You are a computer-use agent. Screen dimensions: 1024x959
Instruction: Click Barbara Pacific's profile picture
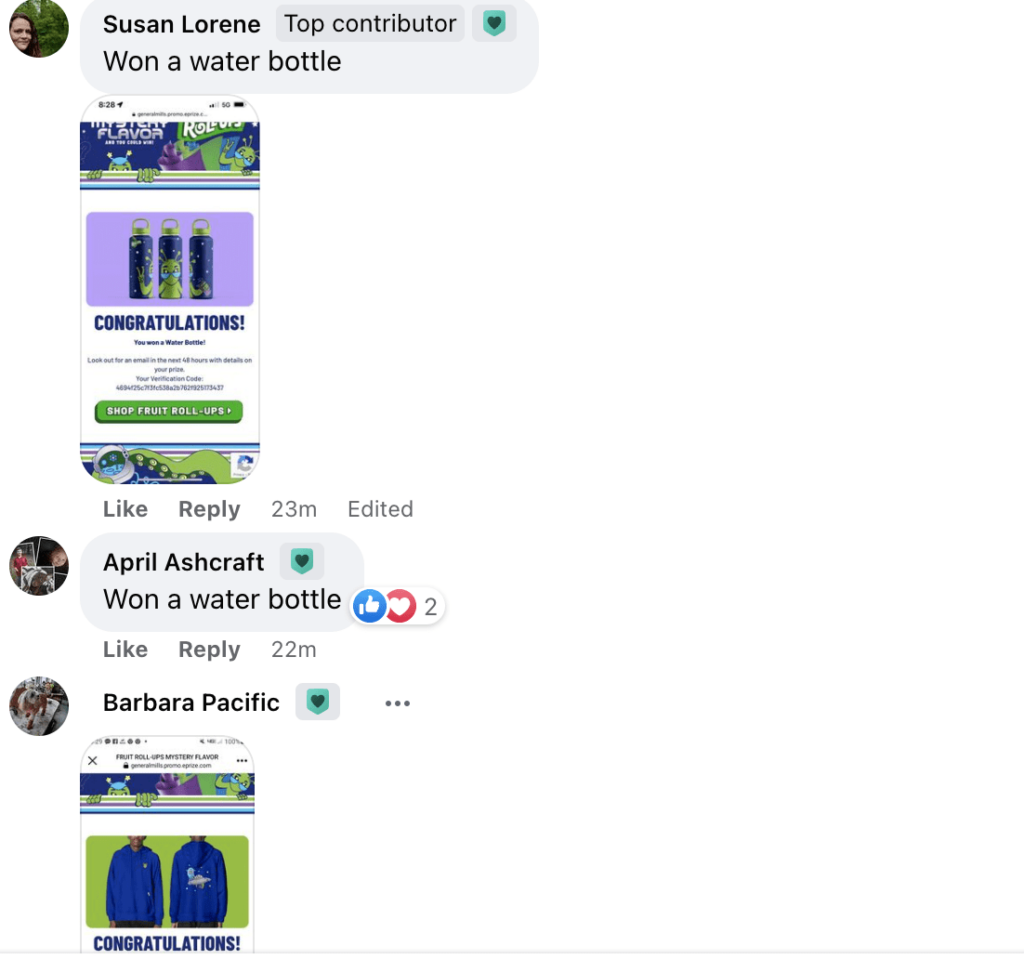(x=39, y=706)
